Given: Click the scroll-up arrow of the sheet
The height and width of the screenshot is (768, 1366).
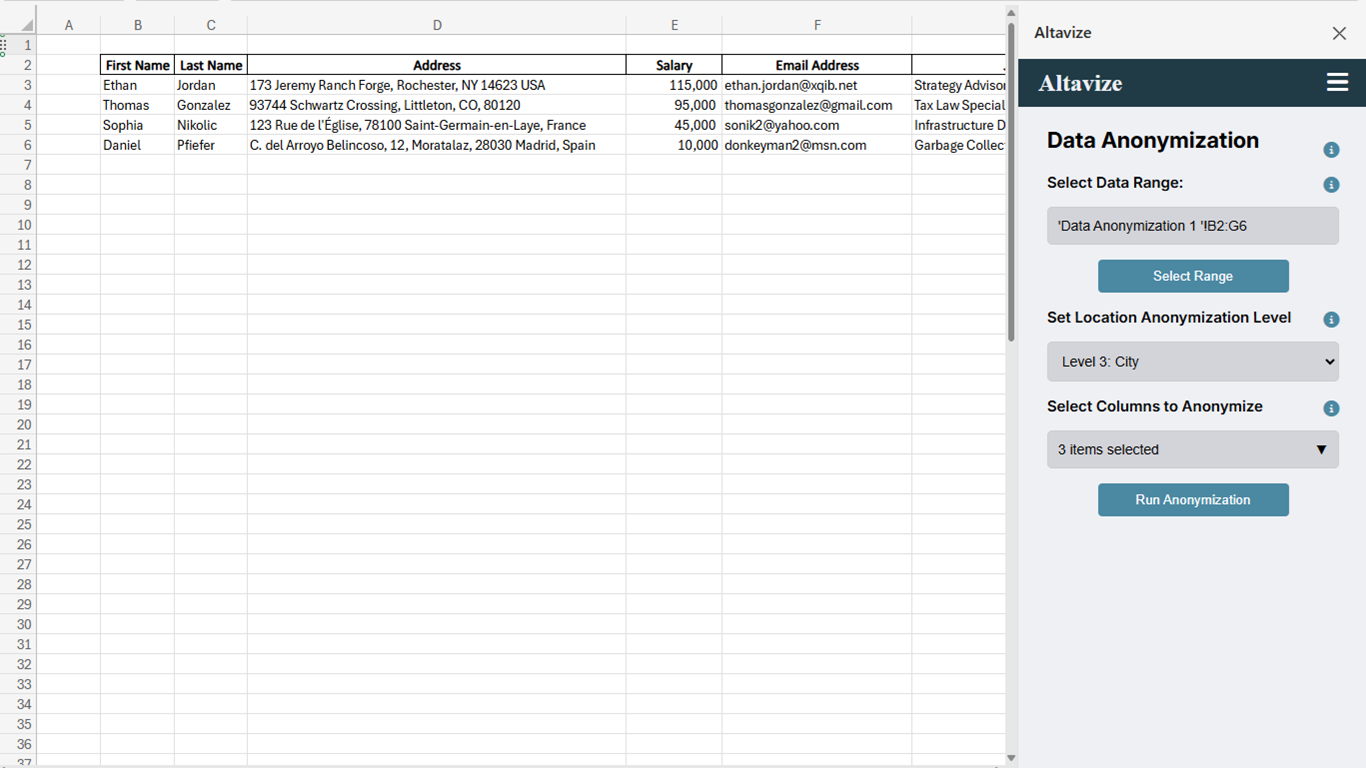Looking at the screenshot, I should [1011, 13].
